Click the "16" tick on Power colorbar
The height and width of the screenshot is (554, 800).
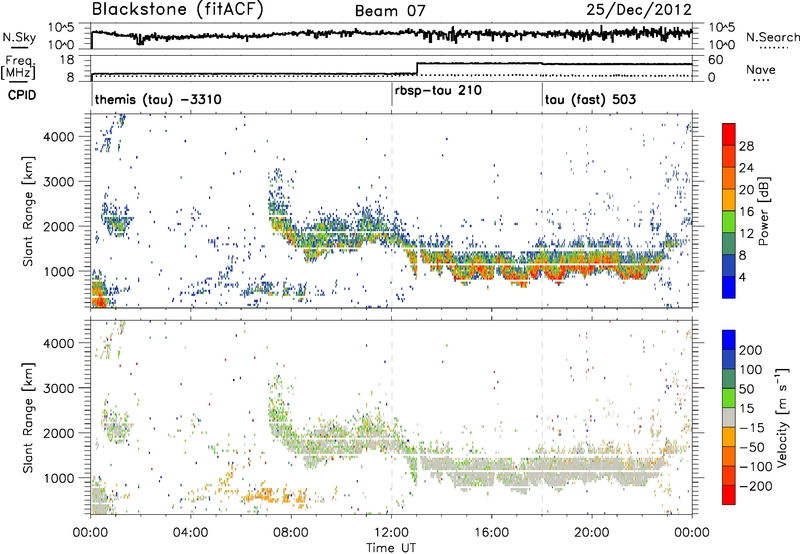click(x=746, y=212)
